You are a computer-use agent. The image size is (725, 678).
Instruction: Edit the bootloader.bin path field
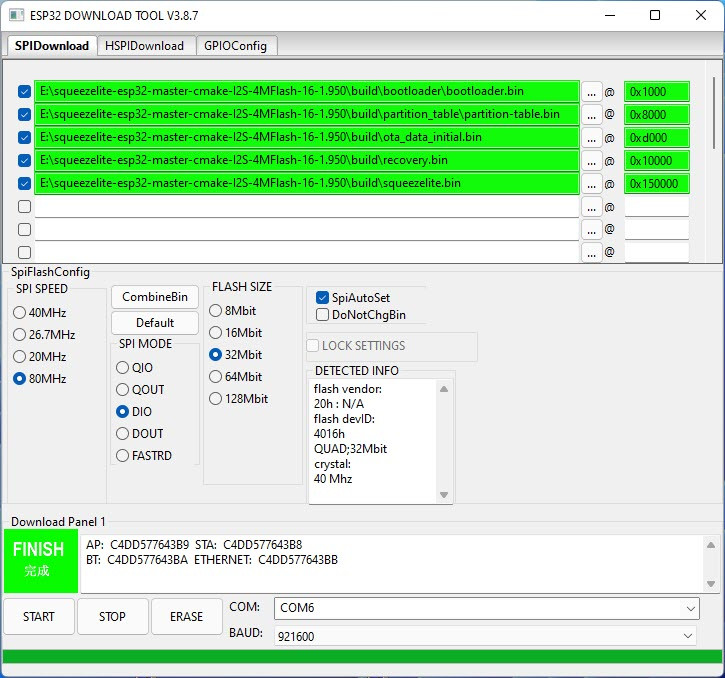pyautogui.click(x=307, y=91)
